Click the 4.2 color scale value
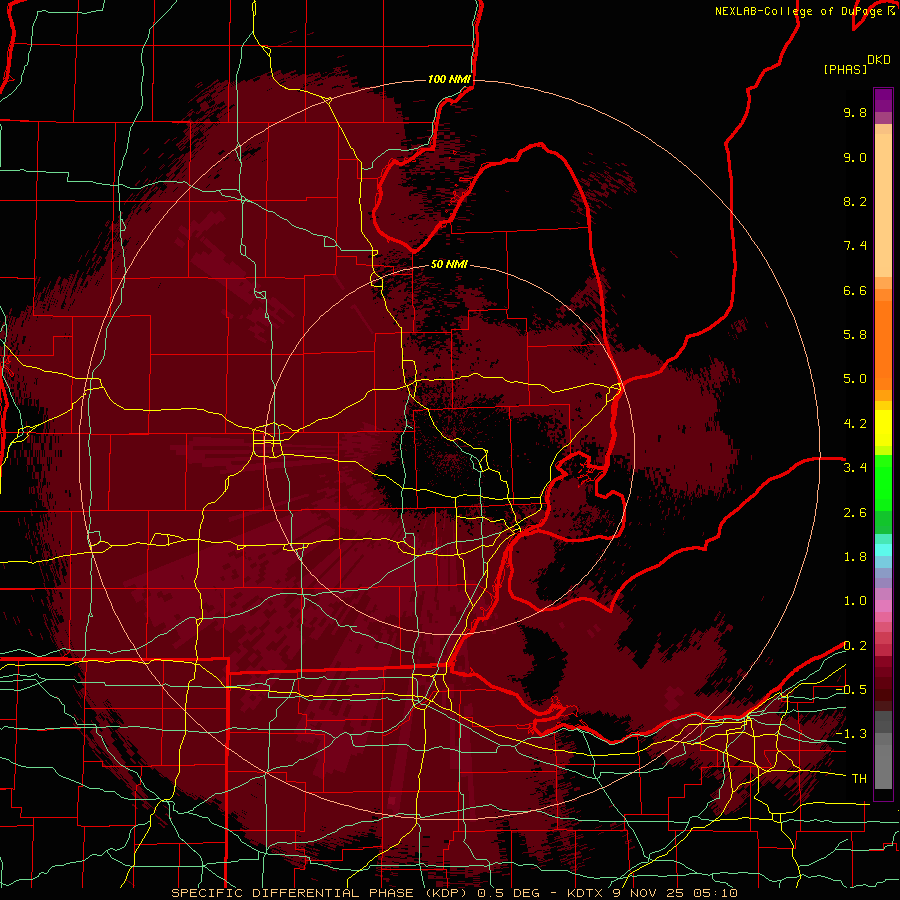Image resolution: width=900 pixels, height=900 pixels. click(x=855, y=424)
